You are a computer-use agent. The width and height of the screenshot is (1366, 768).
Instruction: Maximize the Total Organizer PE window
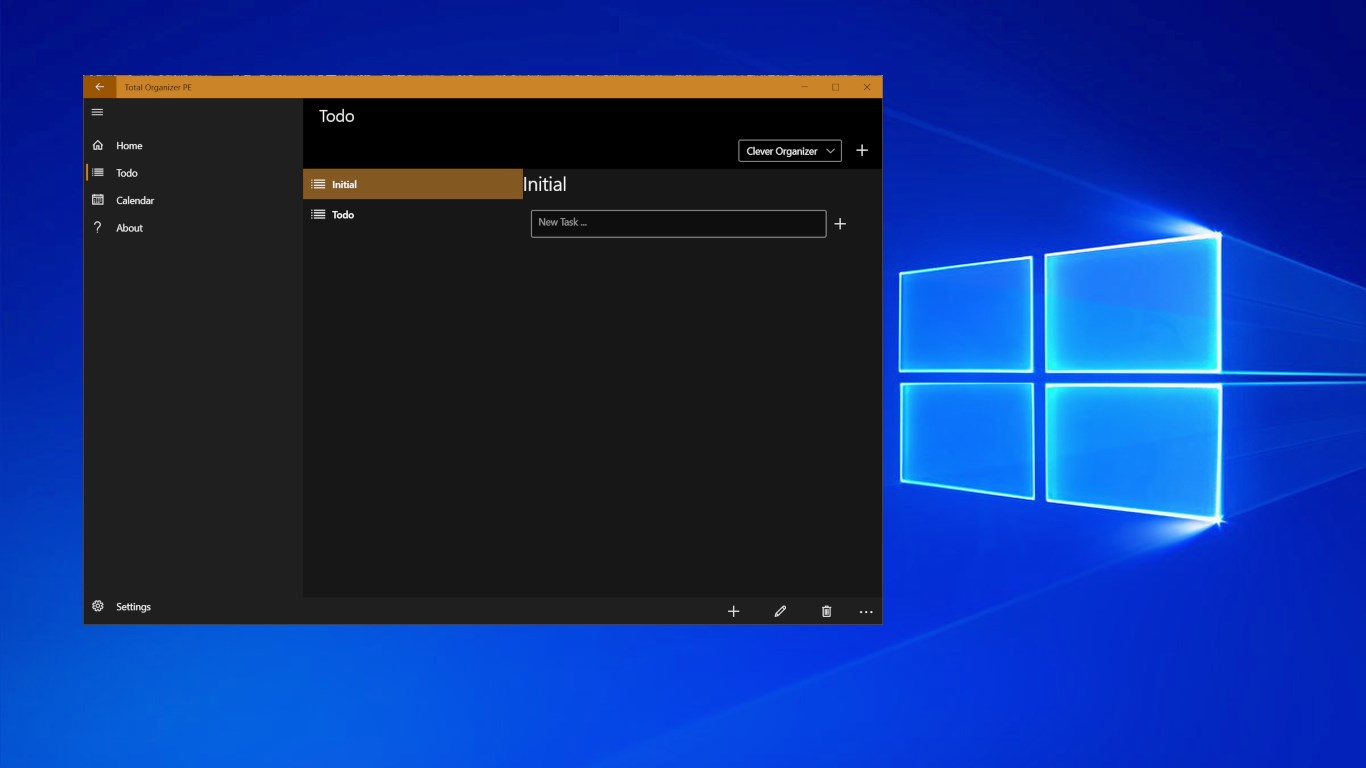(x=836, y=87)
